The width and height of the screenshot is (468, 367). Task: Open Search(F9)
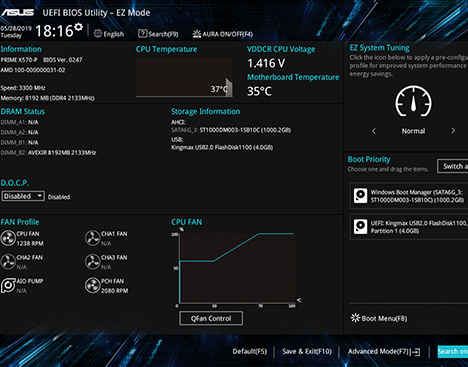click(x=158, y=34)
